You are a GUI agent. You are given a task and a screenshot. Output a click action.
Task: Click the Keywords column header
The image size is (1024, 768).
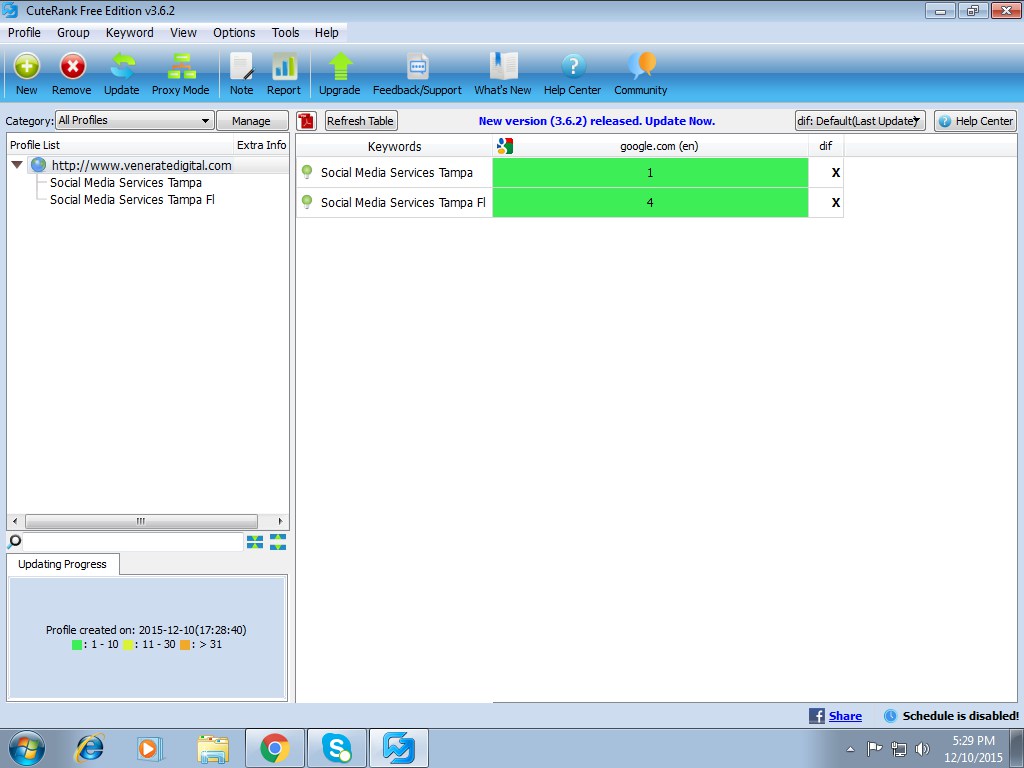[394, 146]
